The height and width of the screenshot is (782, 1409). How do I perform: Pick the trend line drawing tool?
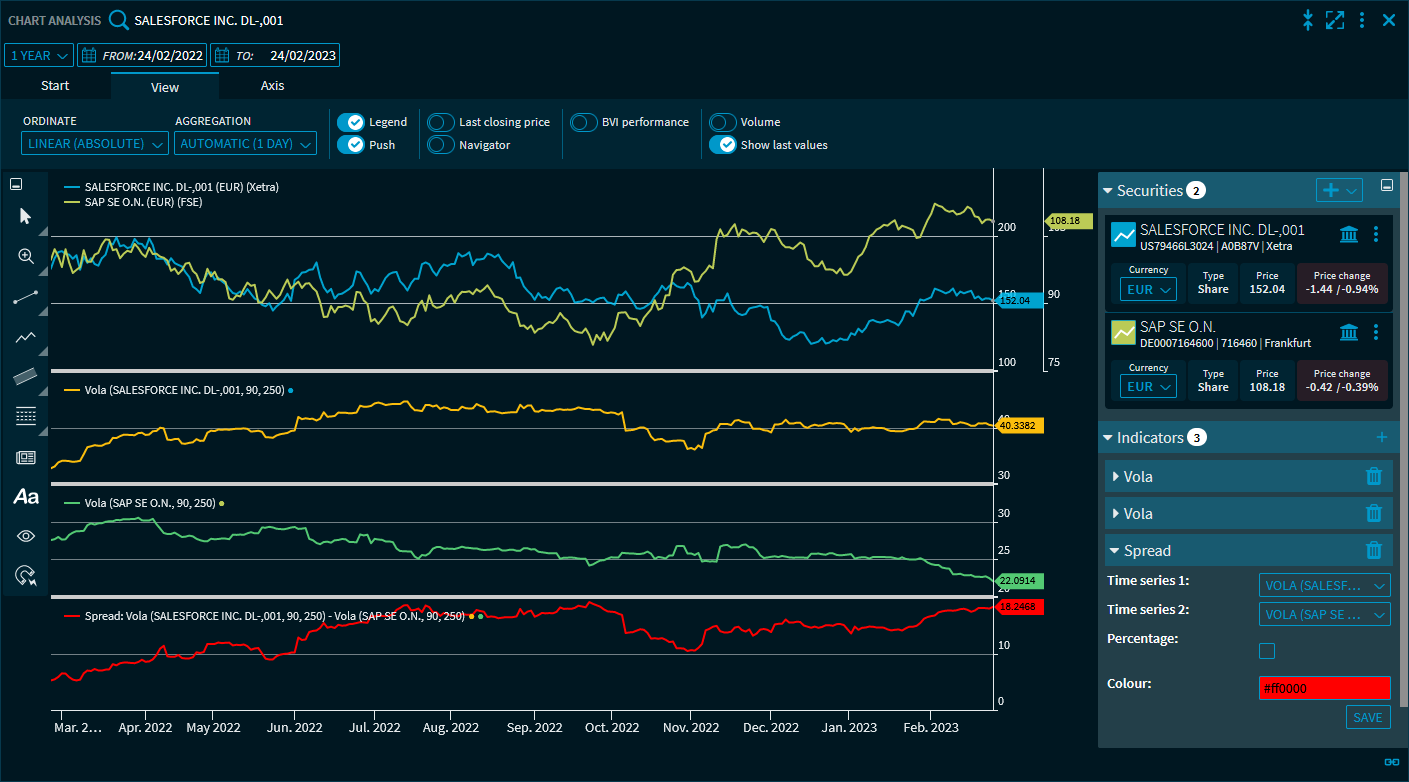point(26,297)
